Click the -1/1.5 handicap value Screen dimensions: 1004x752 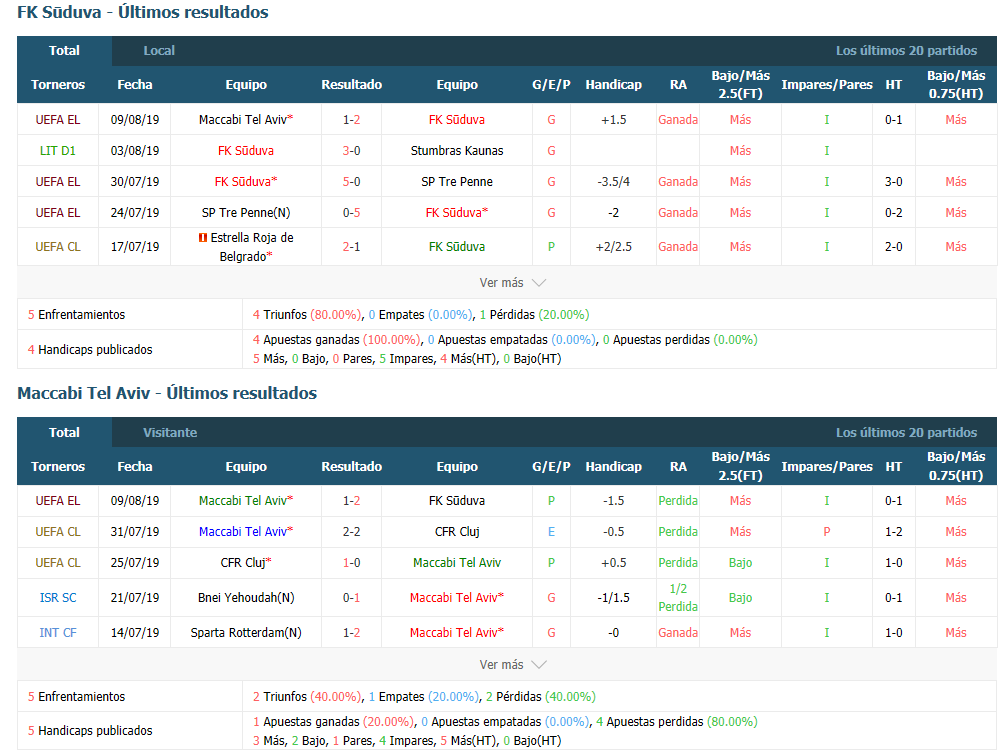point(613,598)
